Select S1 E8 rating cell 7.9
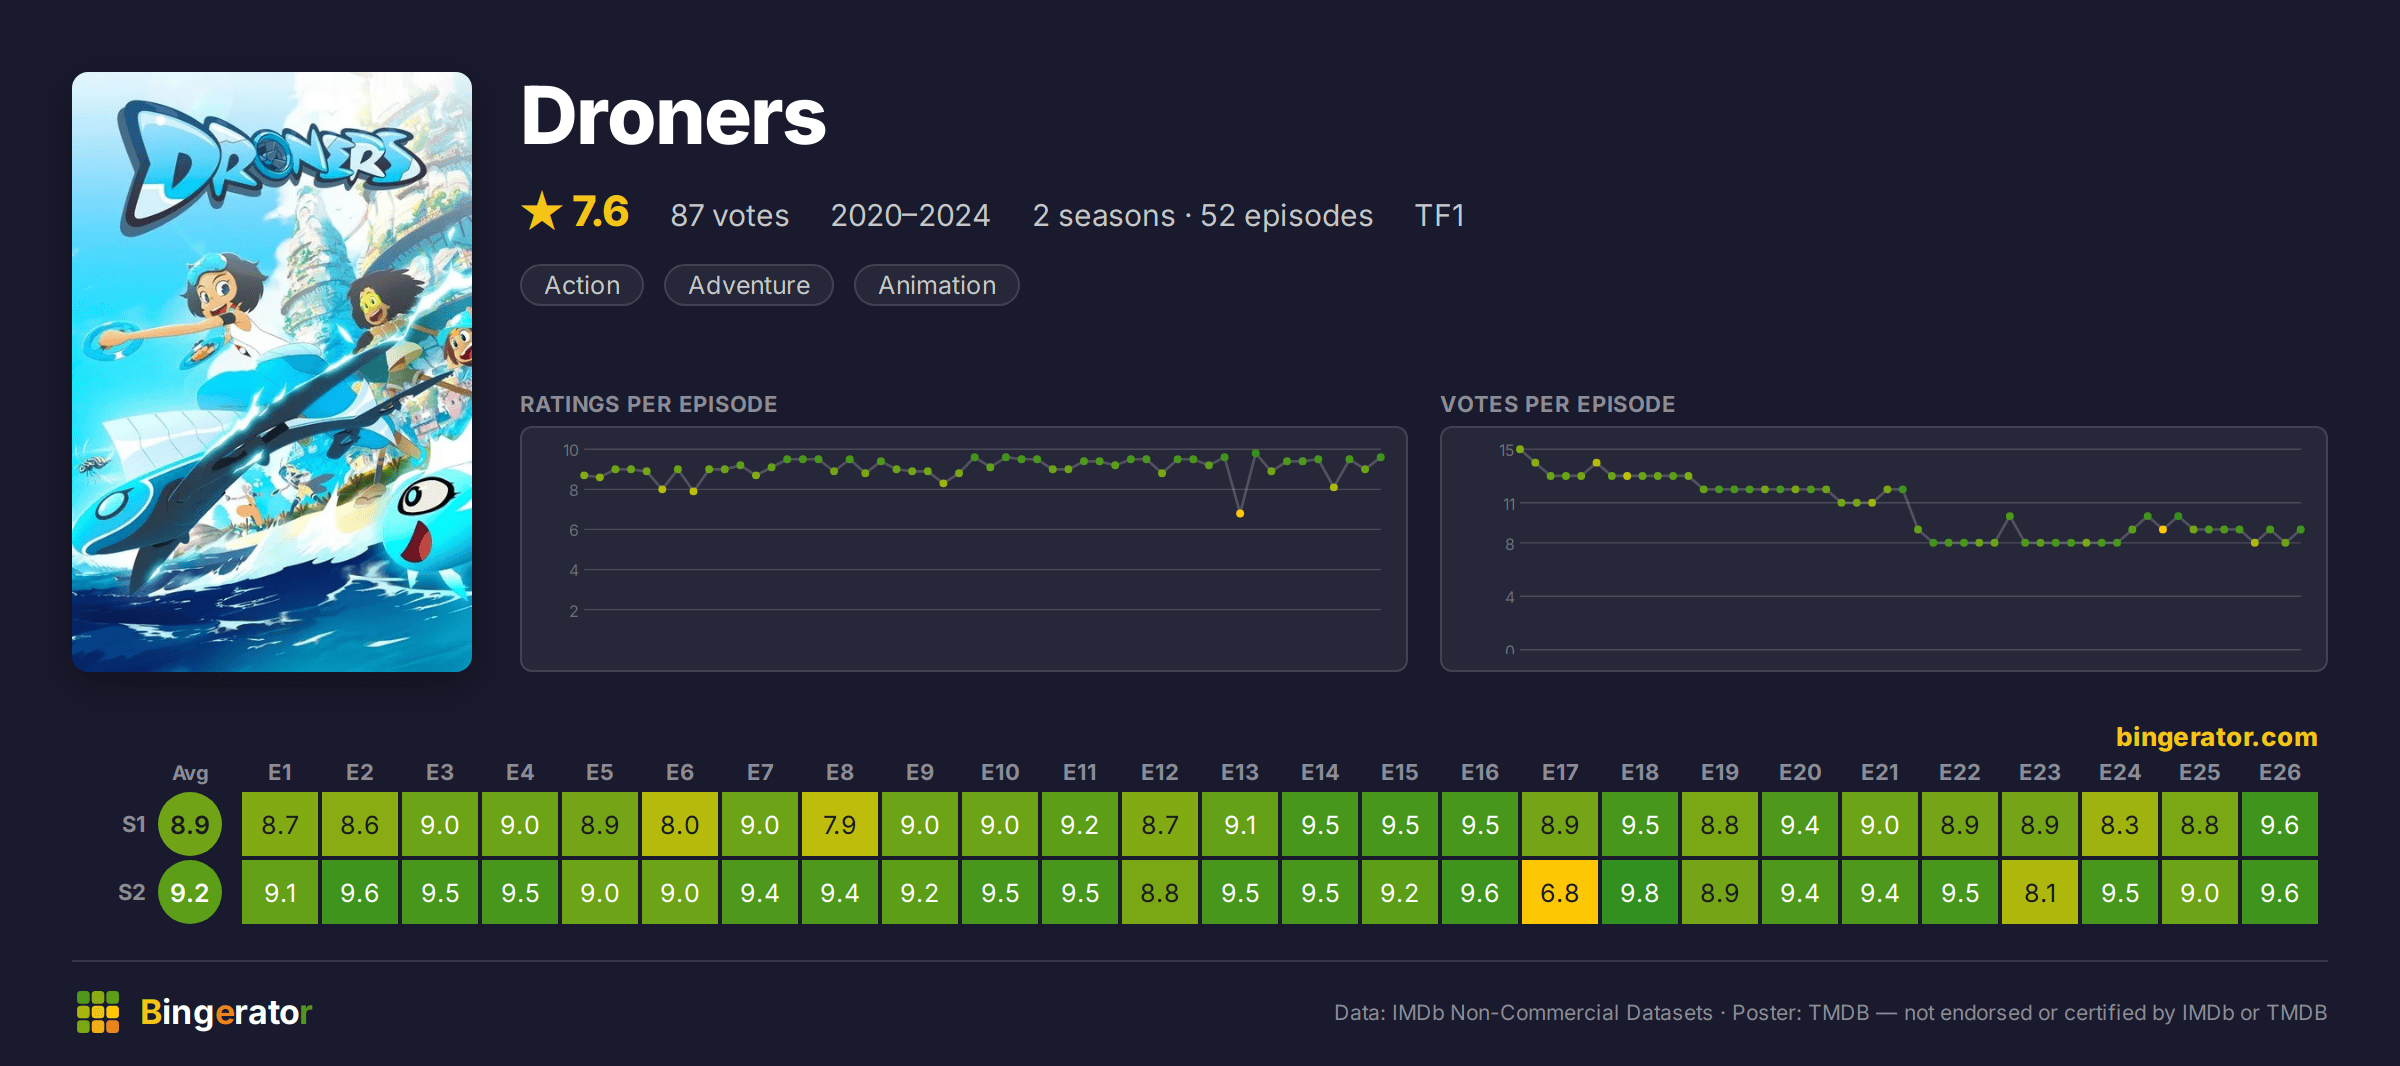 tap(840, 825)
